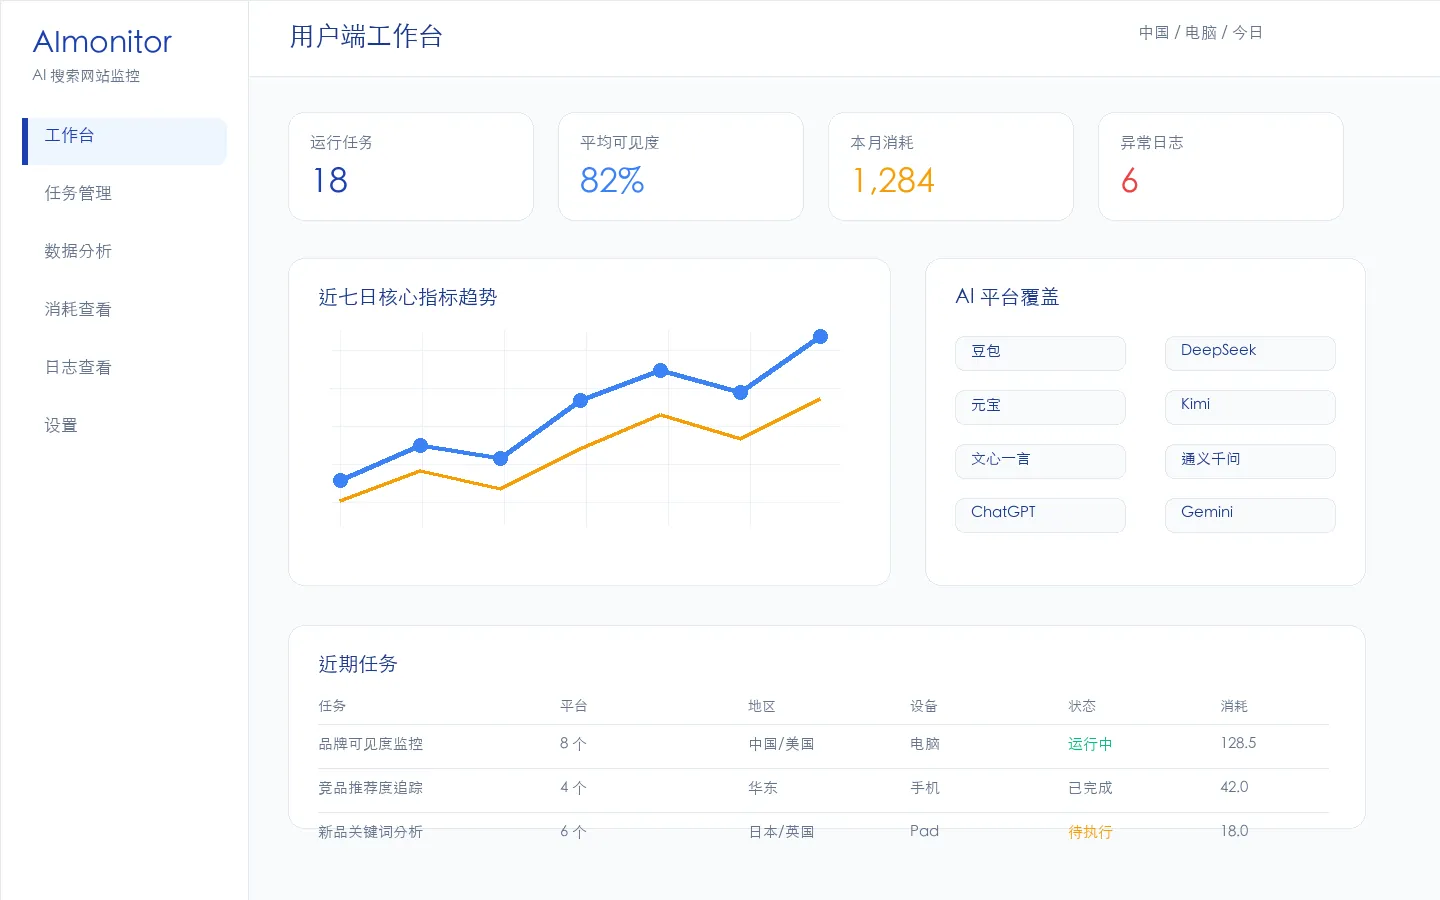Click the 竞品推荐度追踪 task name
The height and width of the screenshot is (900, 1440).
[371, 788]
